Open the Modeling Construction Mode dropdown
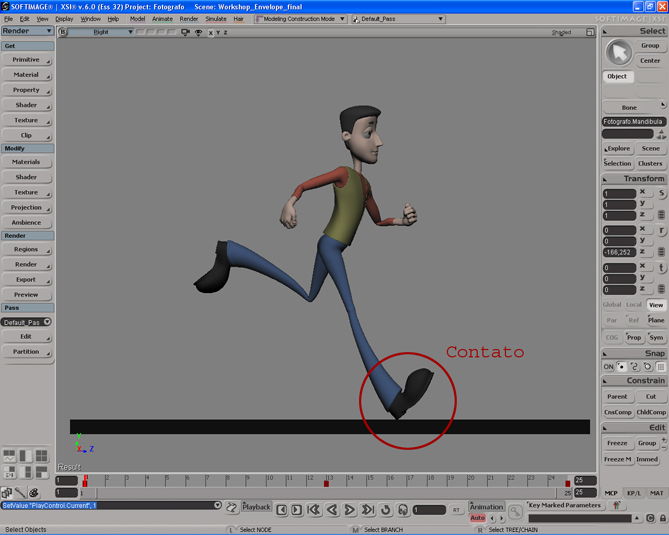This screenshot has height=535, width=669. click(301, 19)
